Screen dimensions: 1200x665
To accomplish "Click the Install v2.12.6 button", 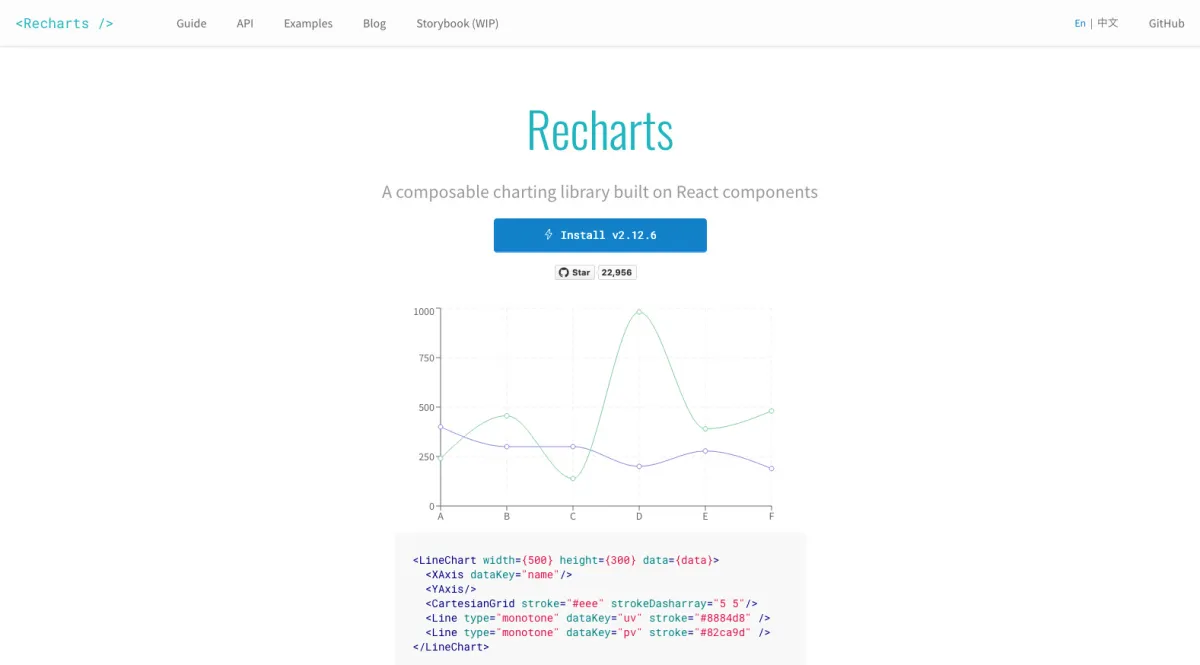I will (600, 235).
